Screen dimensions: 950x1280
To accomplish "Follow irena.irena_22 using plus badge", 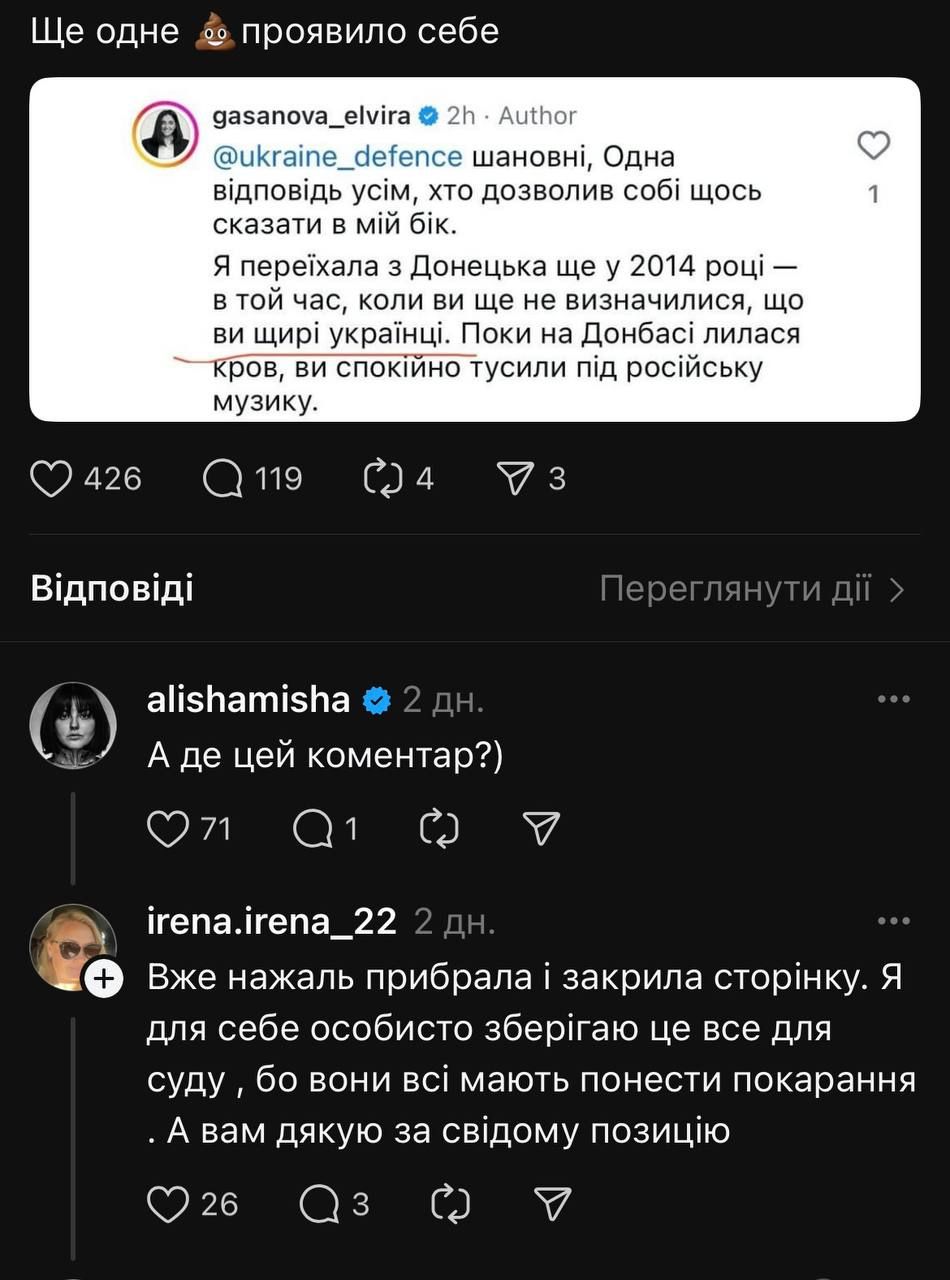I will click(x=105, y=981).
